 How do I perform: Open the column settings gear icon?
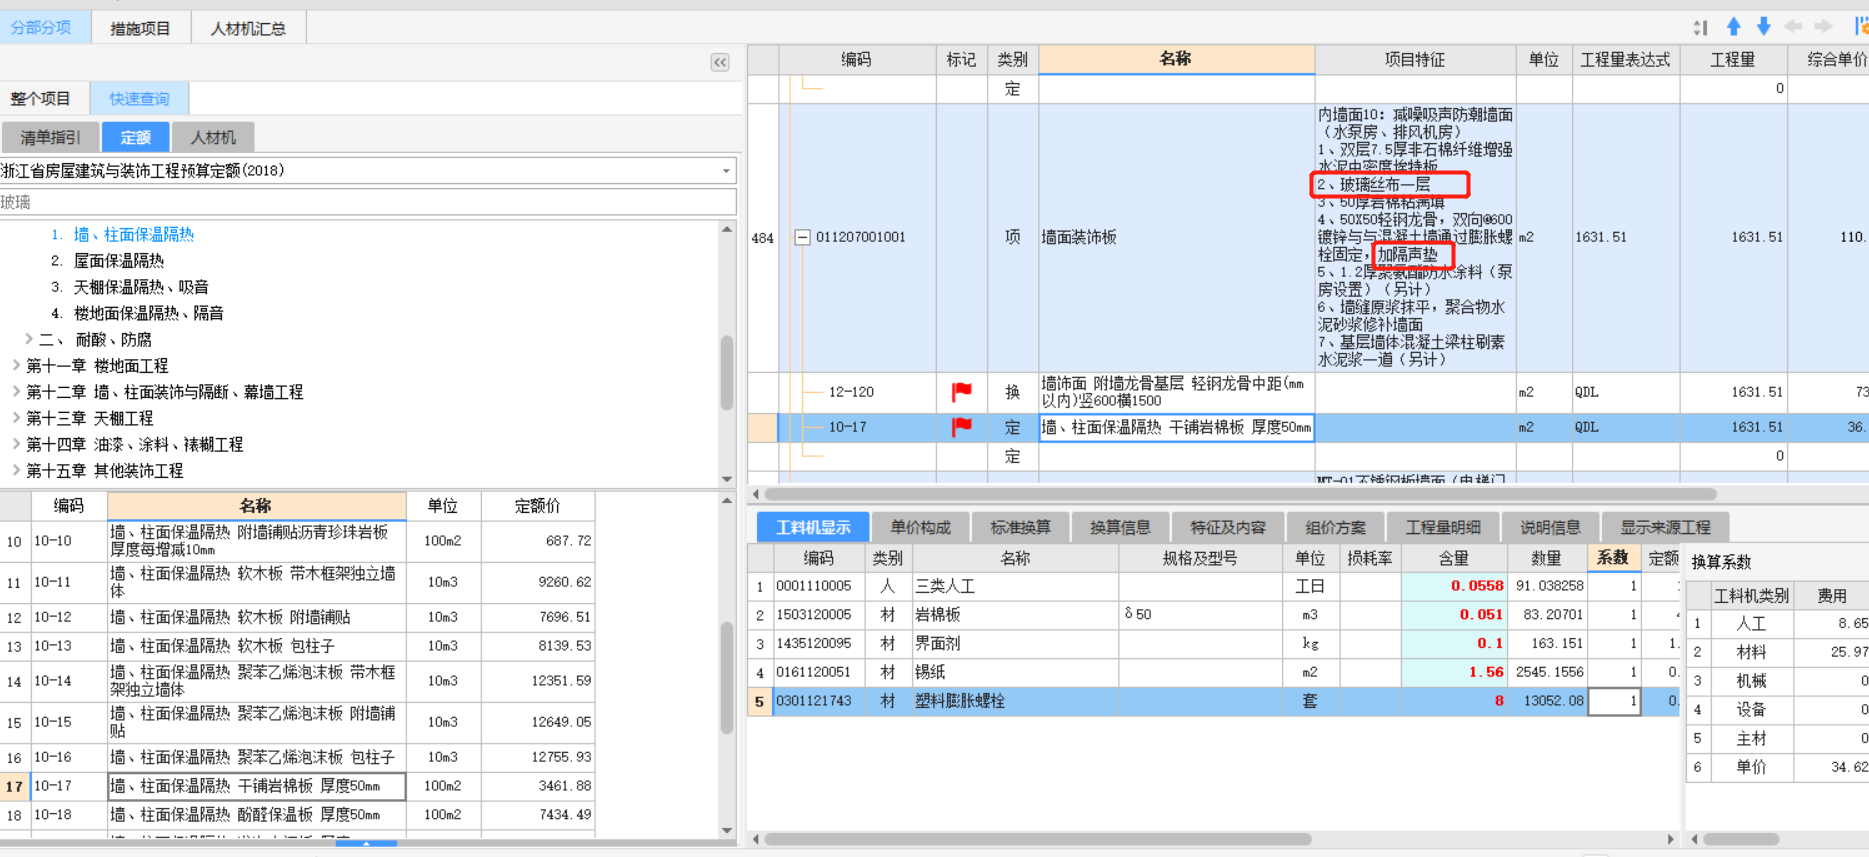1861,27
